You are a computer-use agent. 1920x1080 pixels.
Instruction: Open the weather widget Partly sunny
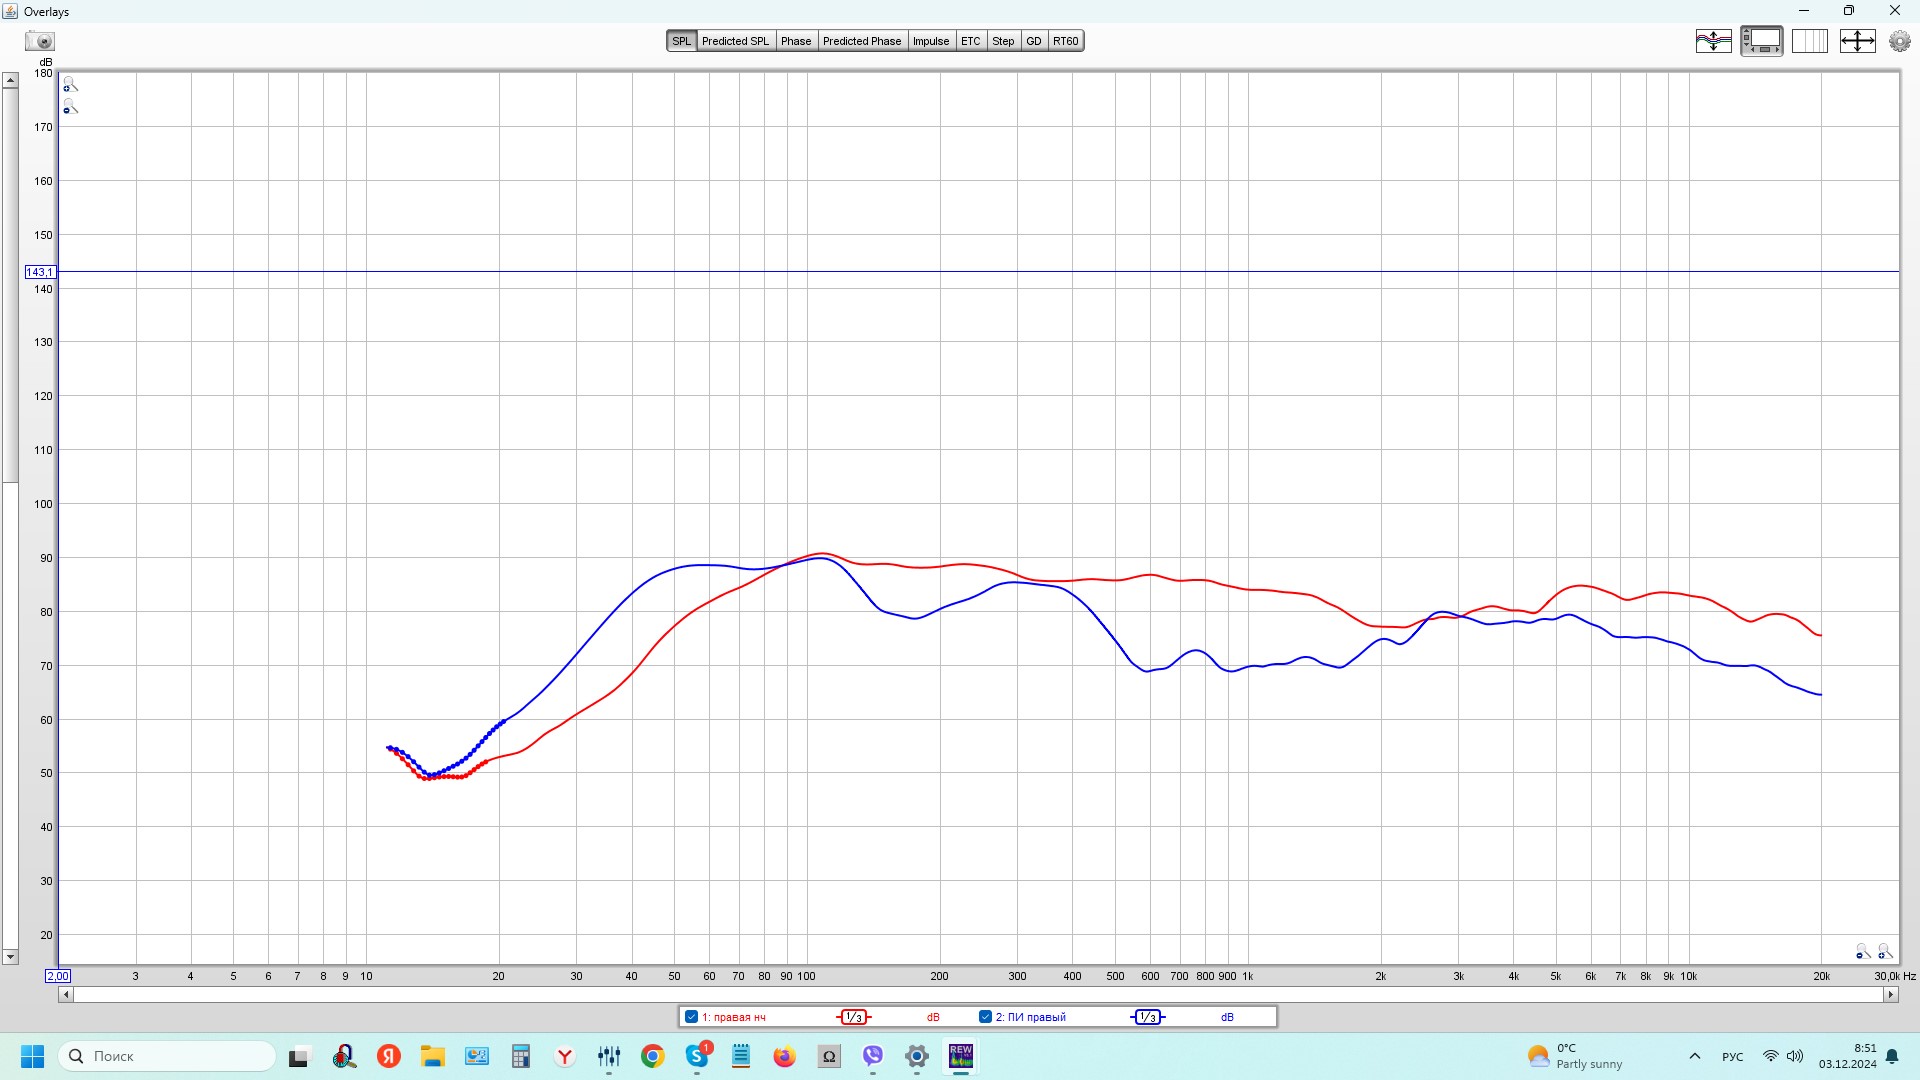pos(1576,1056)
